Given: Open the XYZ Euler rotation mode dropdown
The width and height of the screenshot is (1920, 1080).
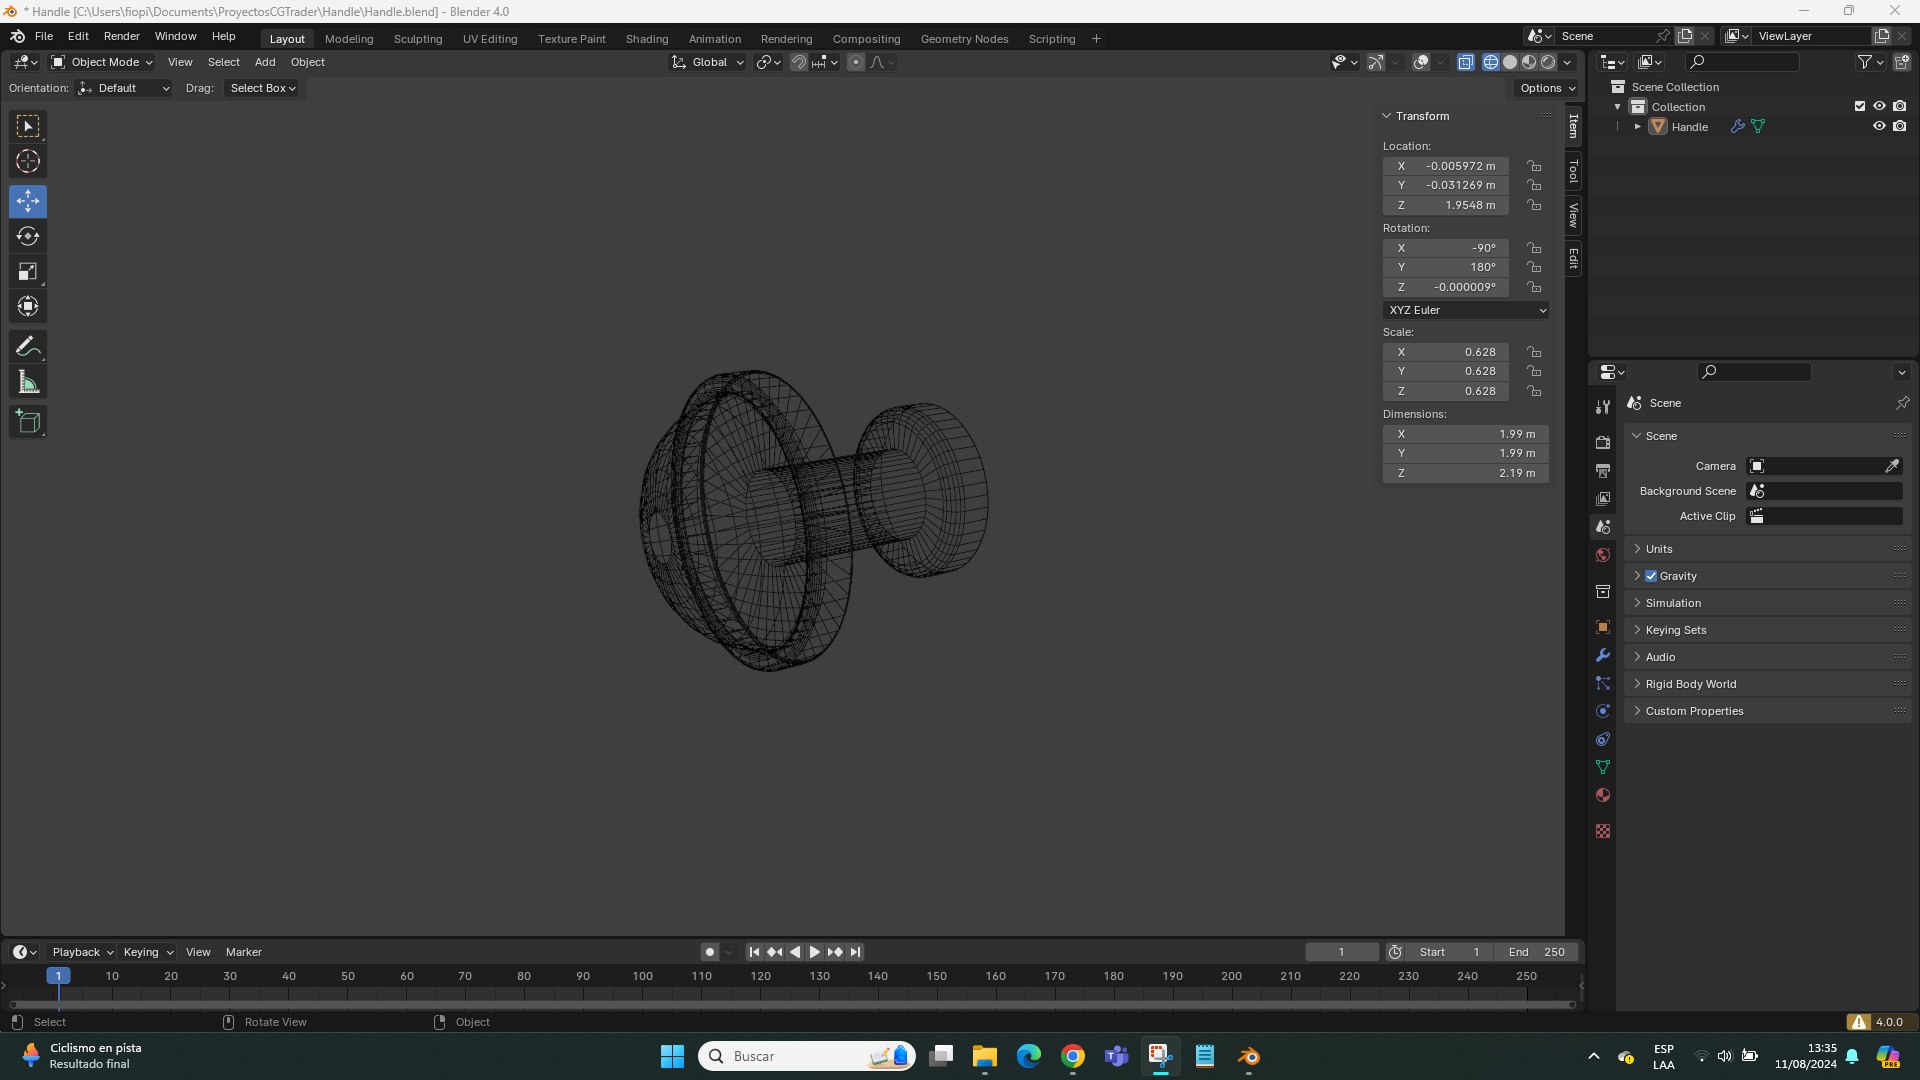Looking at the screenshot, I should pyautogui.click(x=1466, y=310).
